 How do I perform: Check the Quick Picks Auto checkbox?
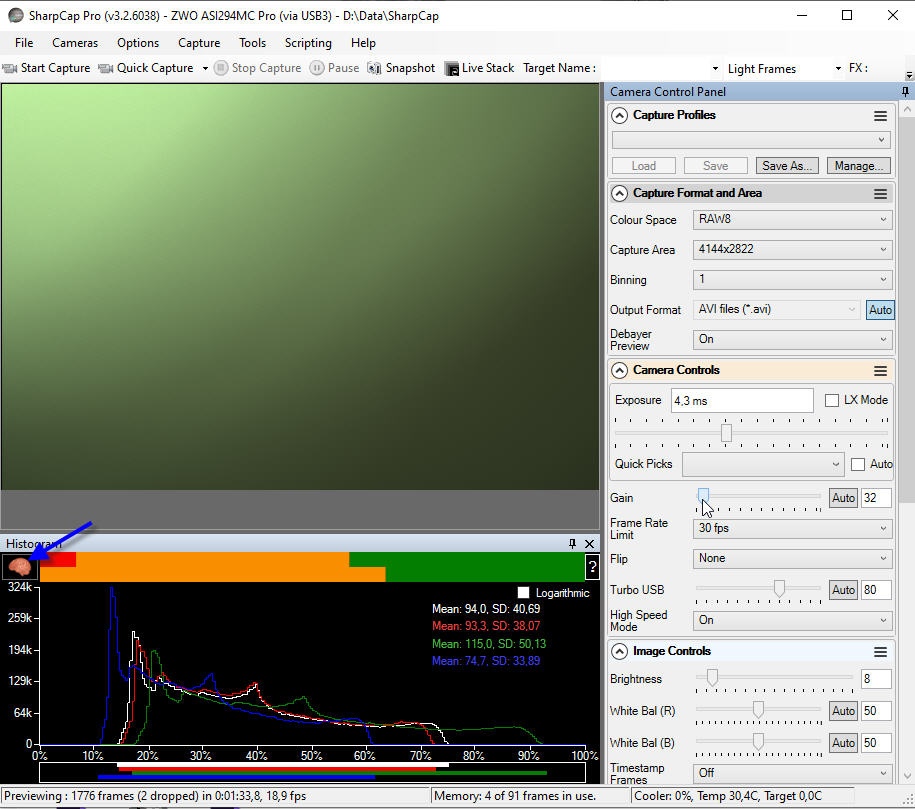click(x=857, y=464)
